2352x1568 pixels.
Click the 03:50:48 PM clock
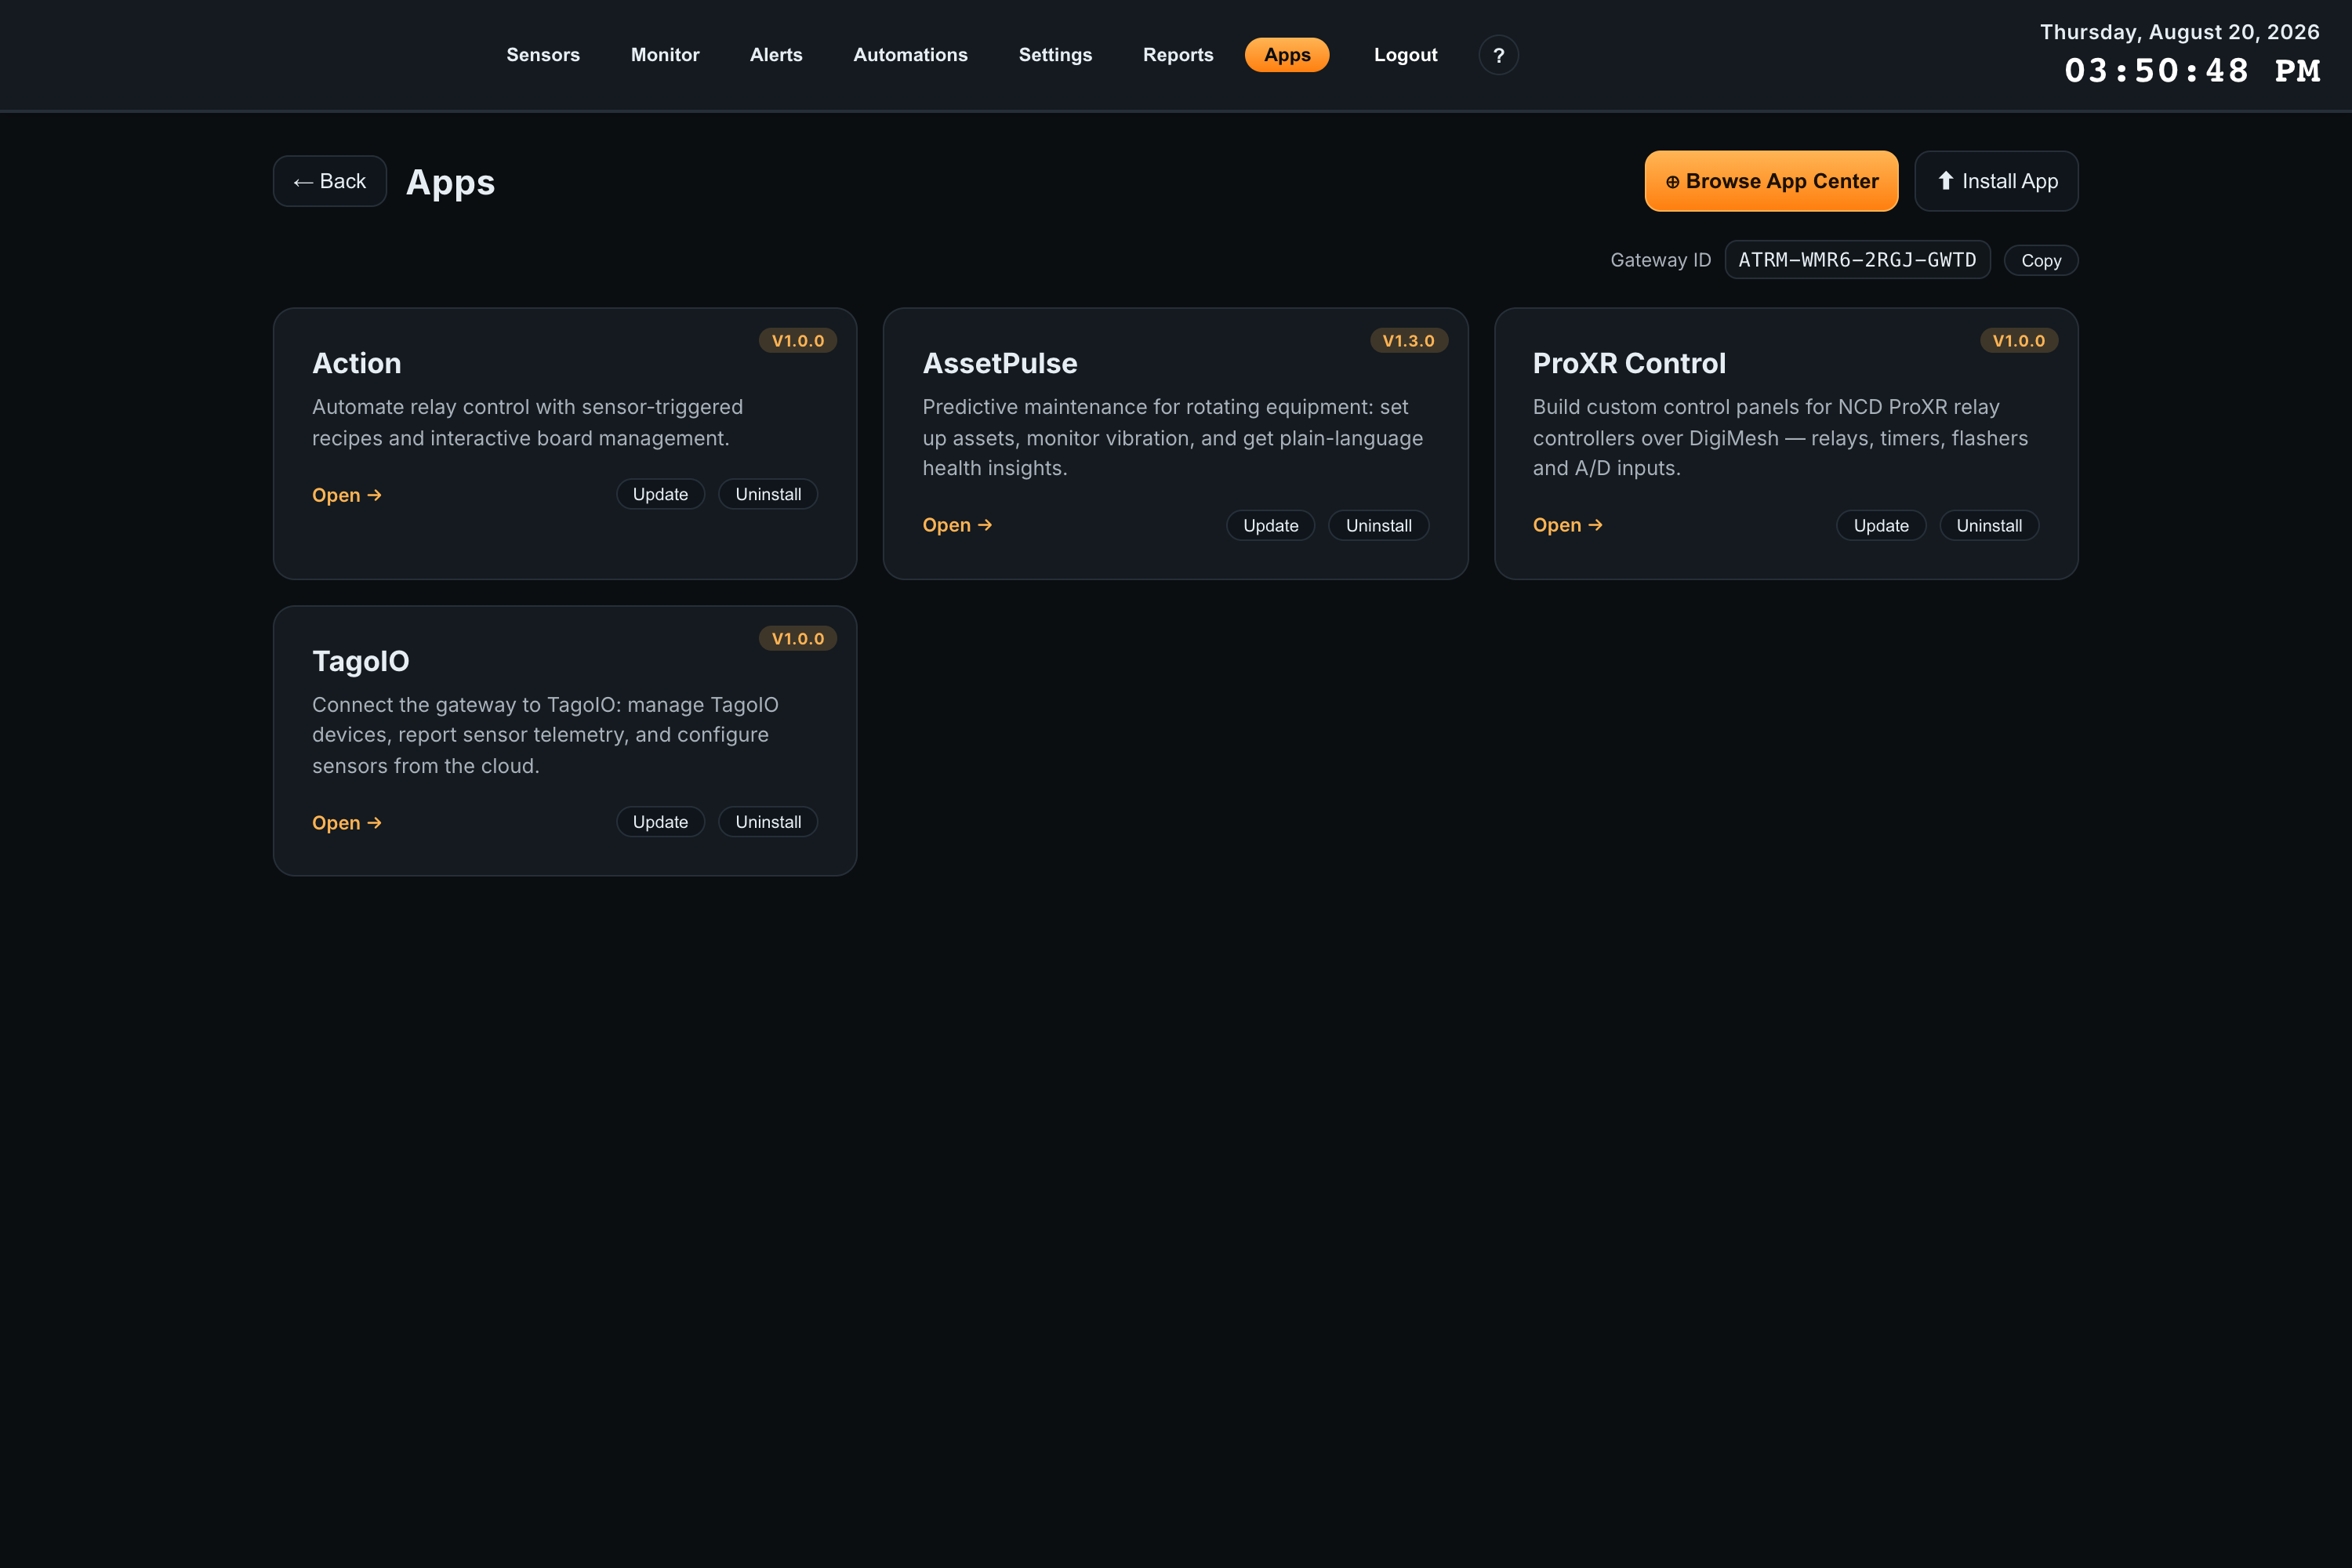click(x=2192, y=71)
